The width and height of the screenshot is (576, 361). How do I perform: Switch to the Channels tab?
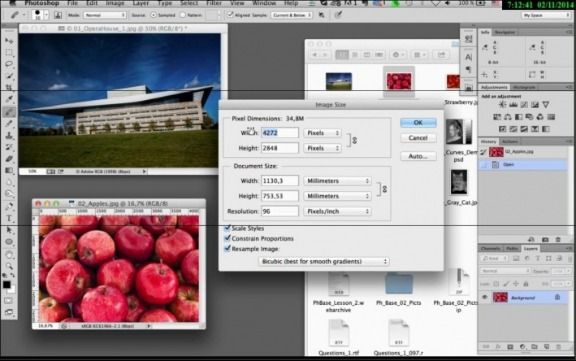pyautogui.click(x=490, y=249)
